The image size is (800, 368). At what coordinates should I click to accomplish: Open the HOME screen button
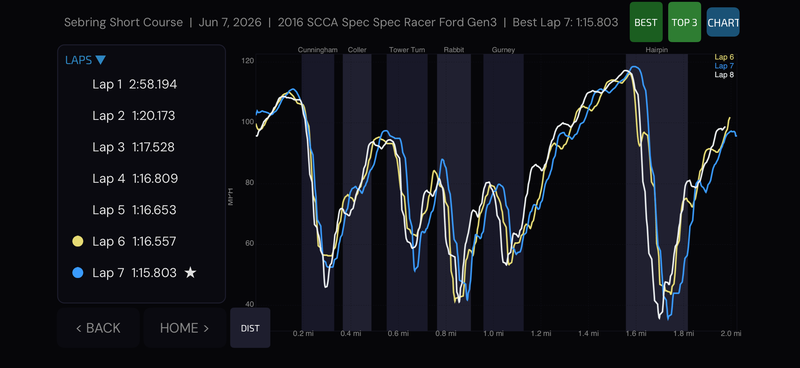(185, 328)
